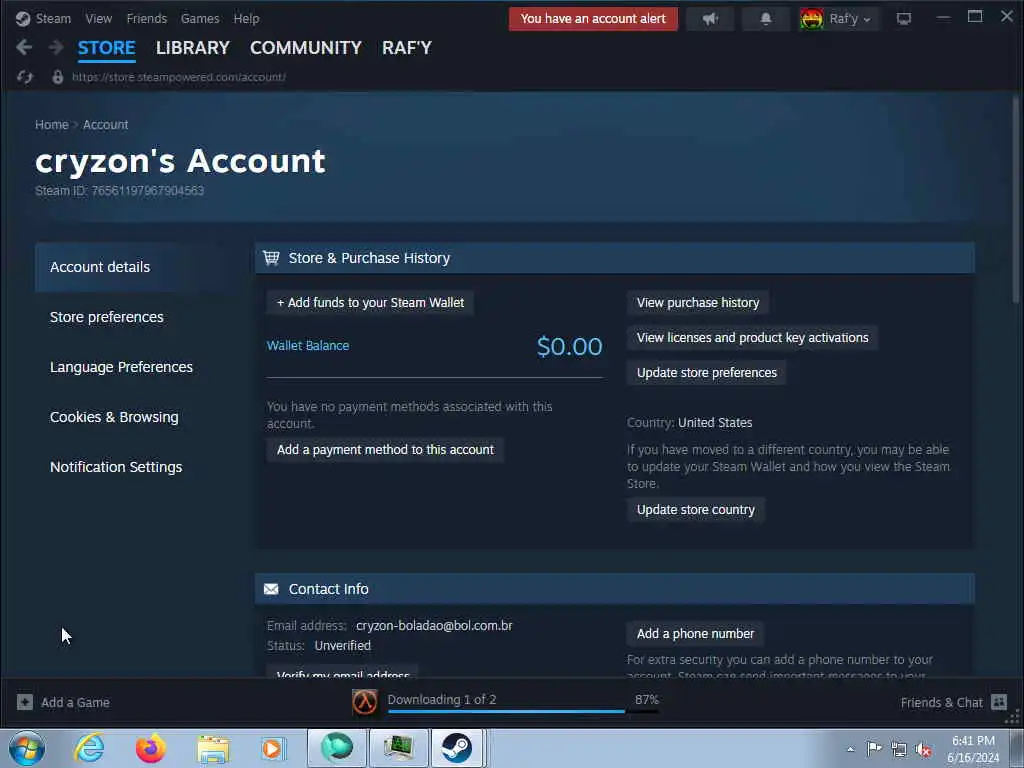Click the taskbar clock showing 6:41 PM

pyautogui.click(x=973, y=749)
